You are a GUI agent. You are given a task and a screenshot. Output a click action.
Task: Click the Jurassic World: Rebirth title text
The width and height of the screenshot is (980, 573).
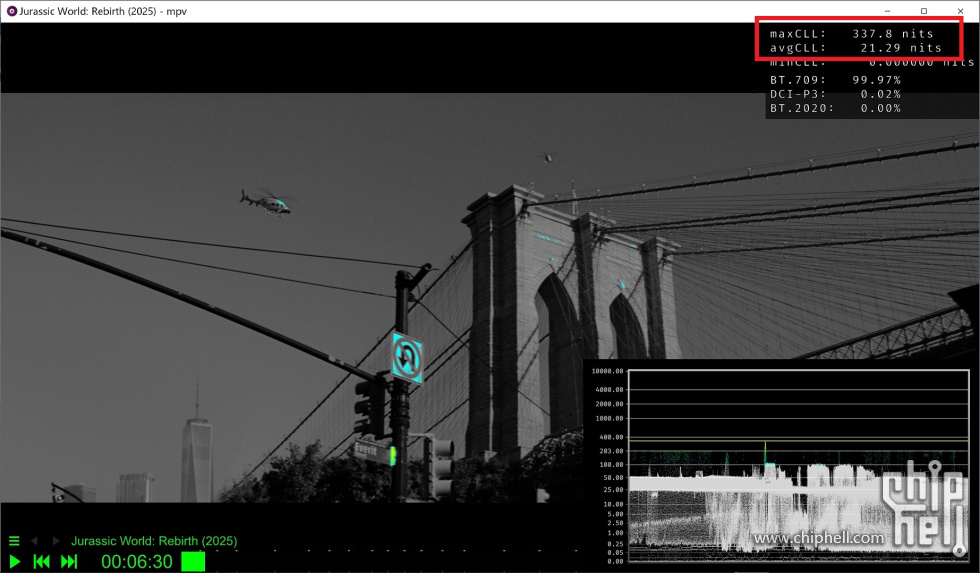click(154, 541)
